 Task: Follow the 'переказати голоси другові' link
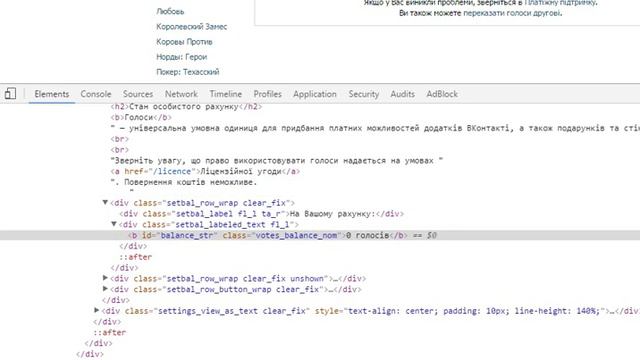[512, 13]
